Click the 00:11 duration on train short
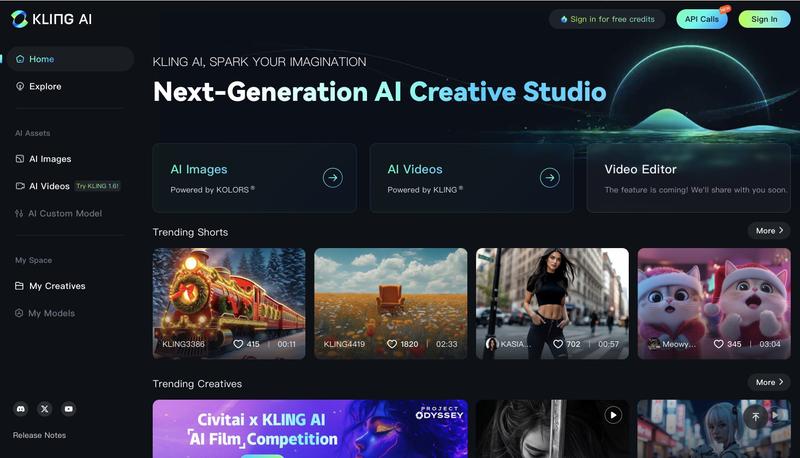 (x=287, y=344)
